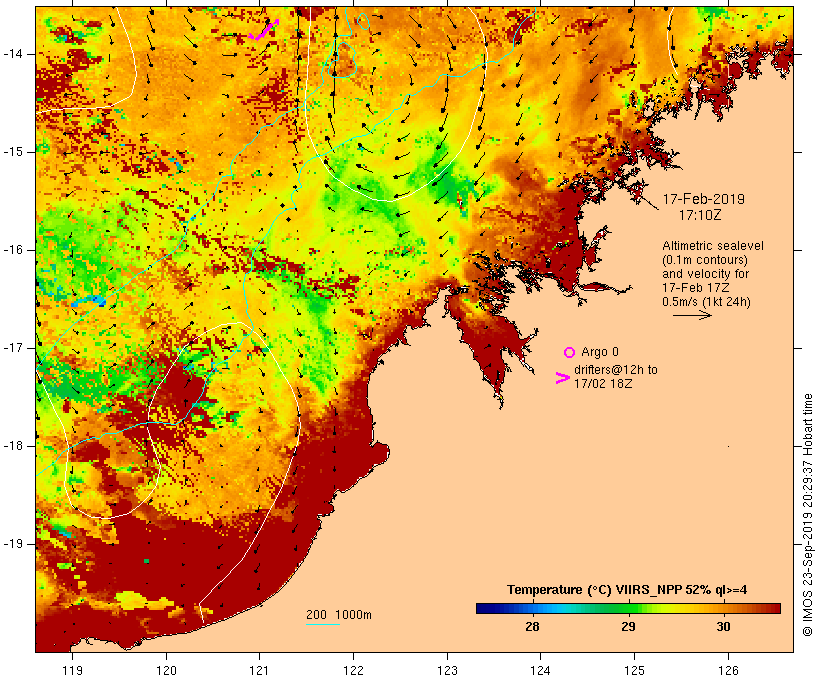Click the time label 17:10Z

700,215
